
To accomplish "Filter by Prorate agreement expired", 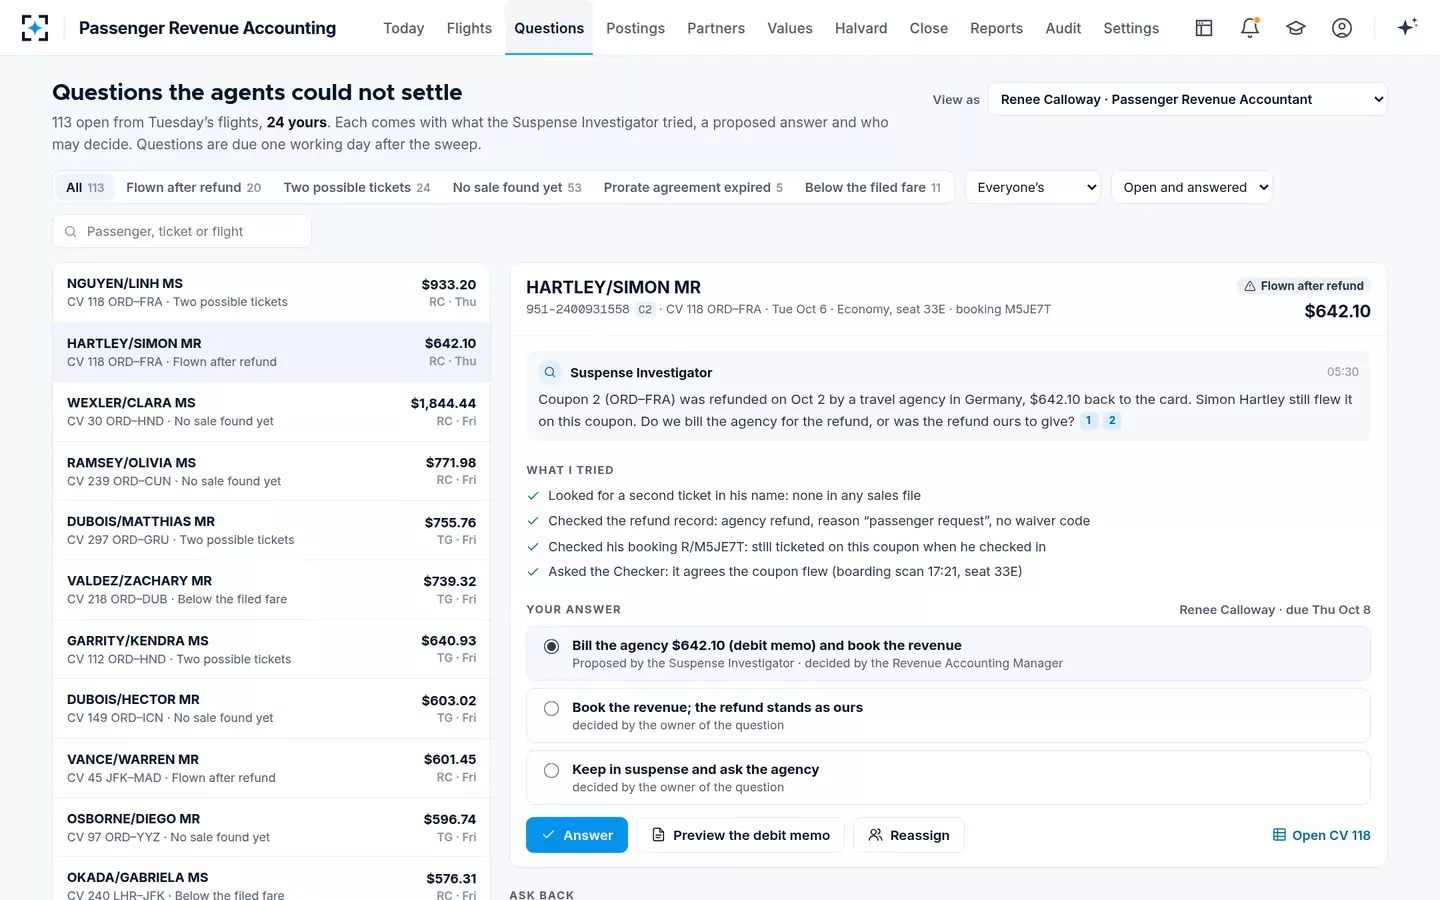I will click(x=693, y=187).
